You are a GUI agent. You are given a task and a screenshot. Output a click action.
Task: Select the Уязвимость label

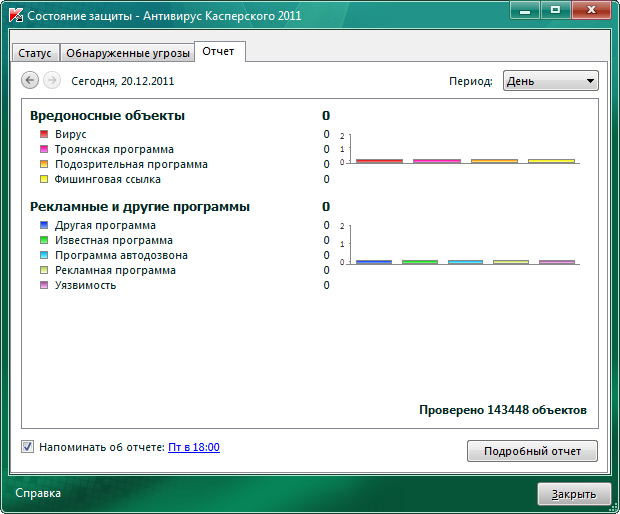coord(85,285)
